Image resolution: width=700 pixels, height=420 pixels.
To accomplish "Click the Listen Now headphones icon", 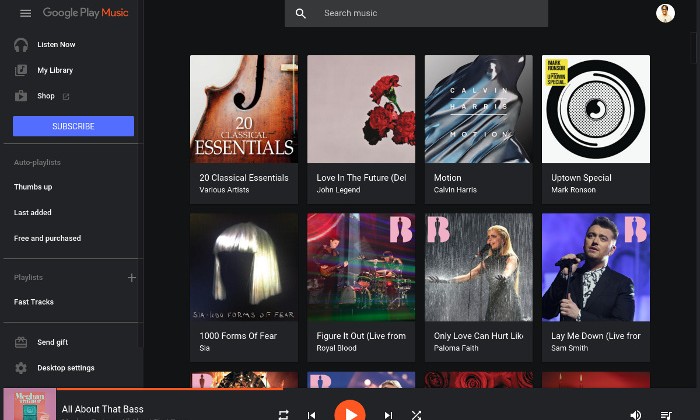I will [21, 45].
